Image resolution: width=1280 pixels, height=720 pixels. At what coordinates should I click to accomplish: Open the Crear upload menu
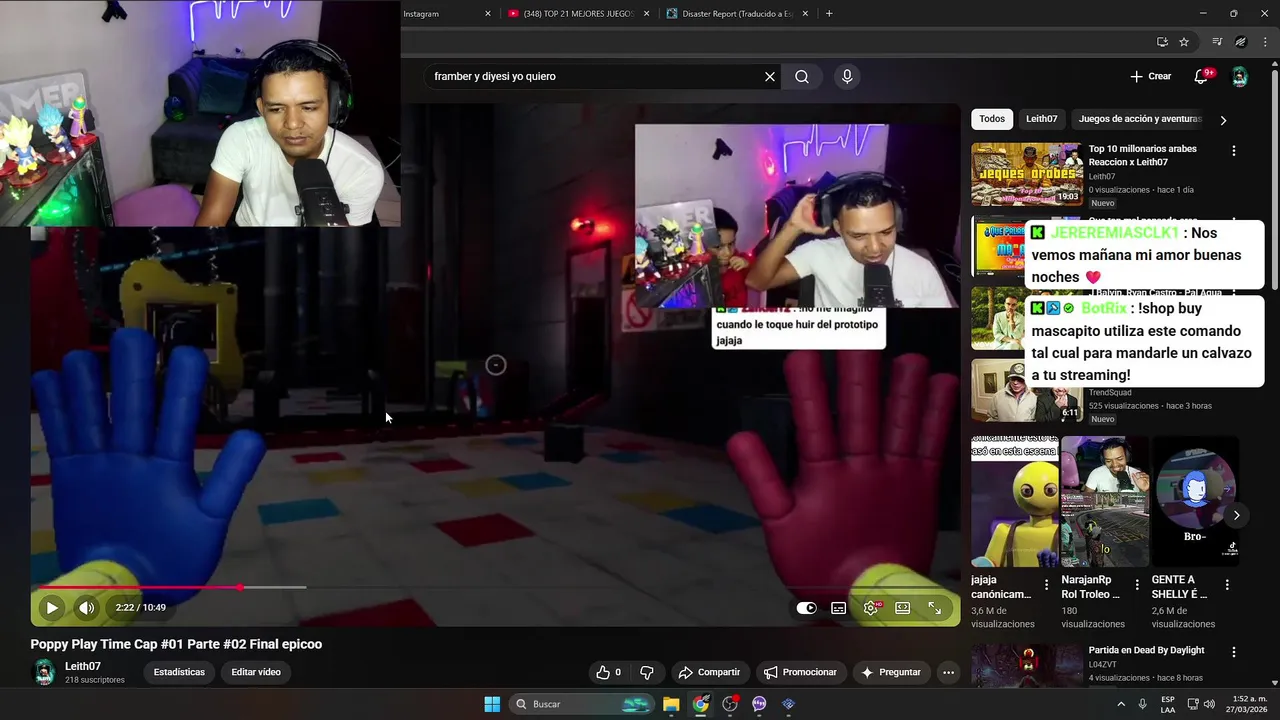[x=1151, y=76]
